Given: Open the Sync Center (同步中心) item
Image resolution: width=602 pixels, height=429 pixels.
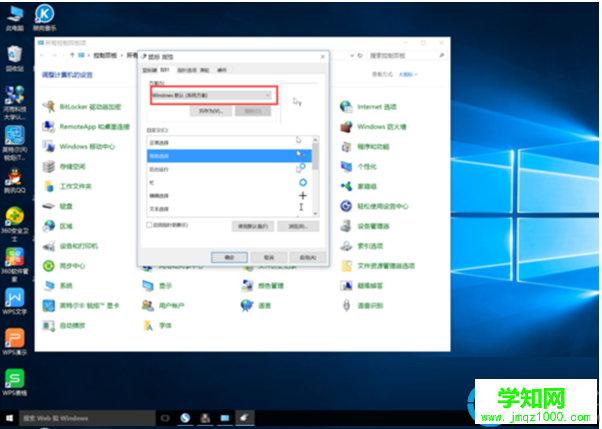Looking at the screenshot, I should [x=64, y=266].
